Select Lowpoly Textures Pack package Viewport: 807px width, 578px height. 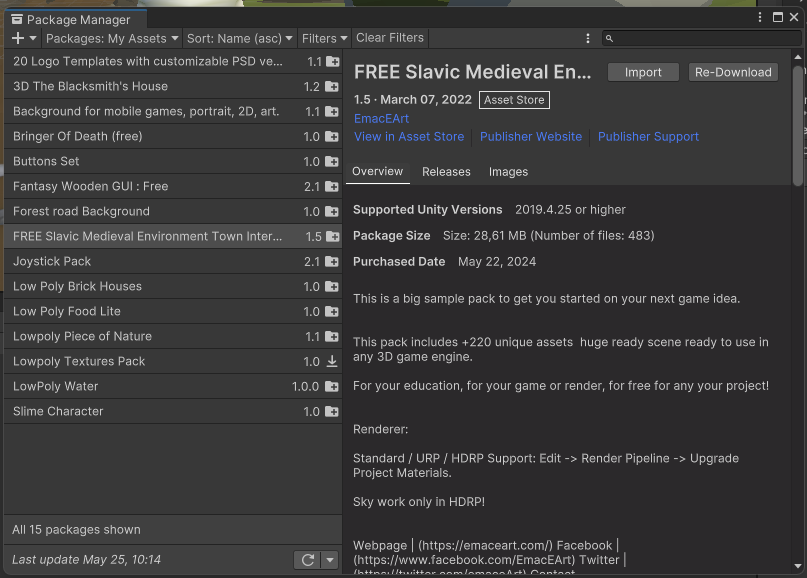click(173, 361)
